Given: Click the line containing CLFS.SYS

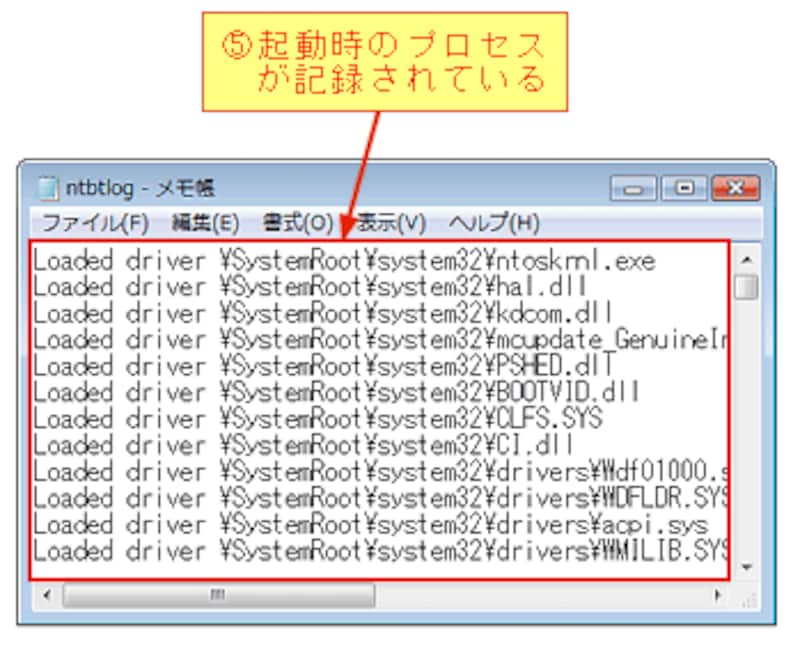Looking at the screenshot, I should click(x=318, y=419).
